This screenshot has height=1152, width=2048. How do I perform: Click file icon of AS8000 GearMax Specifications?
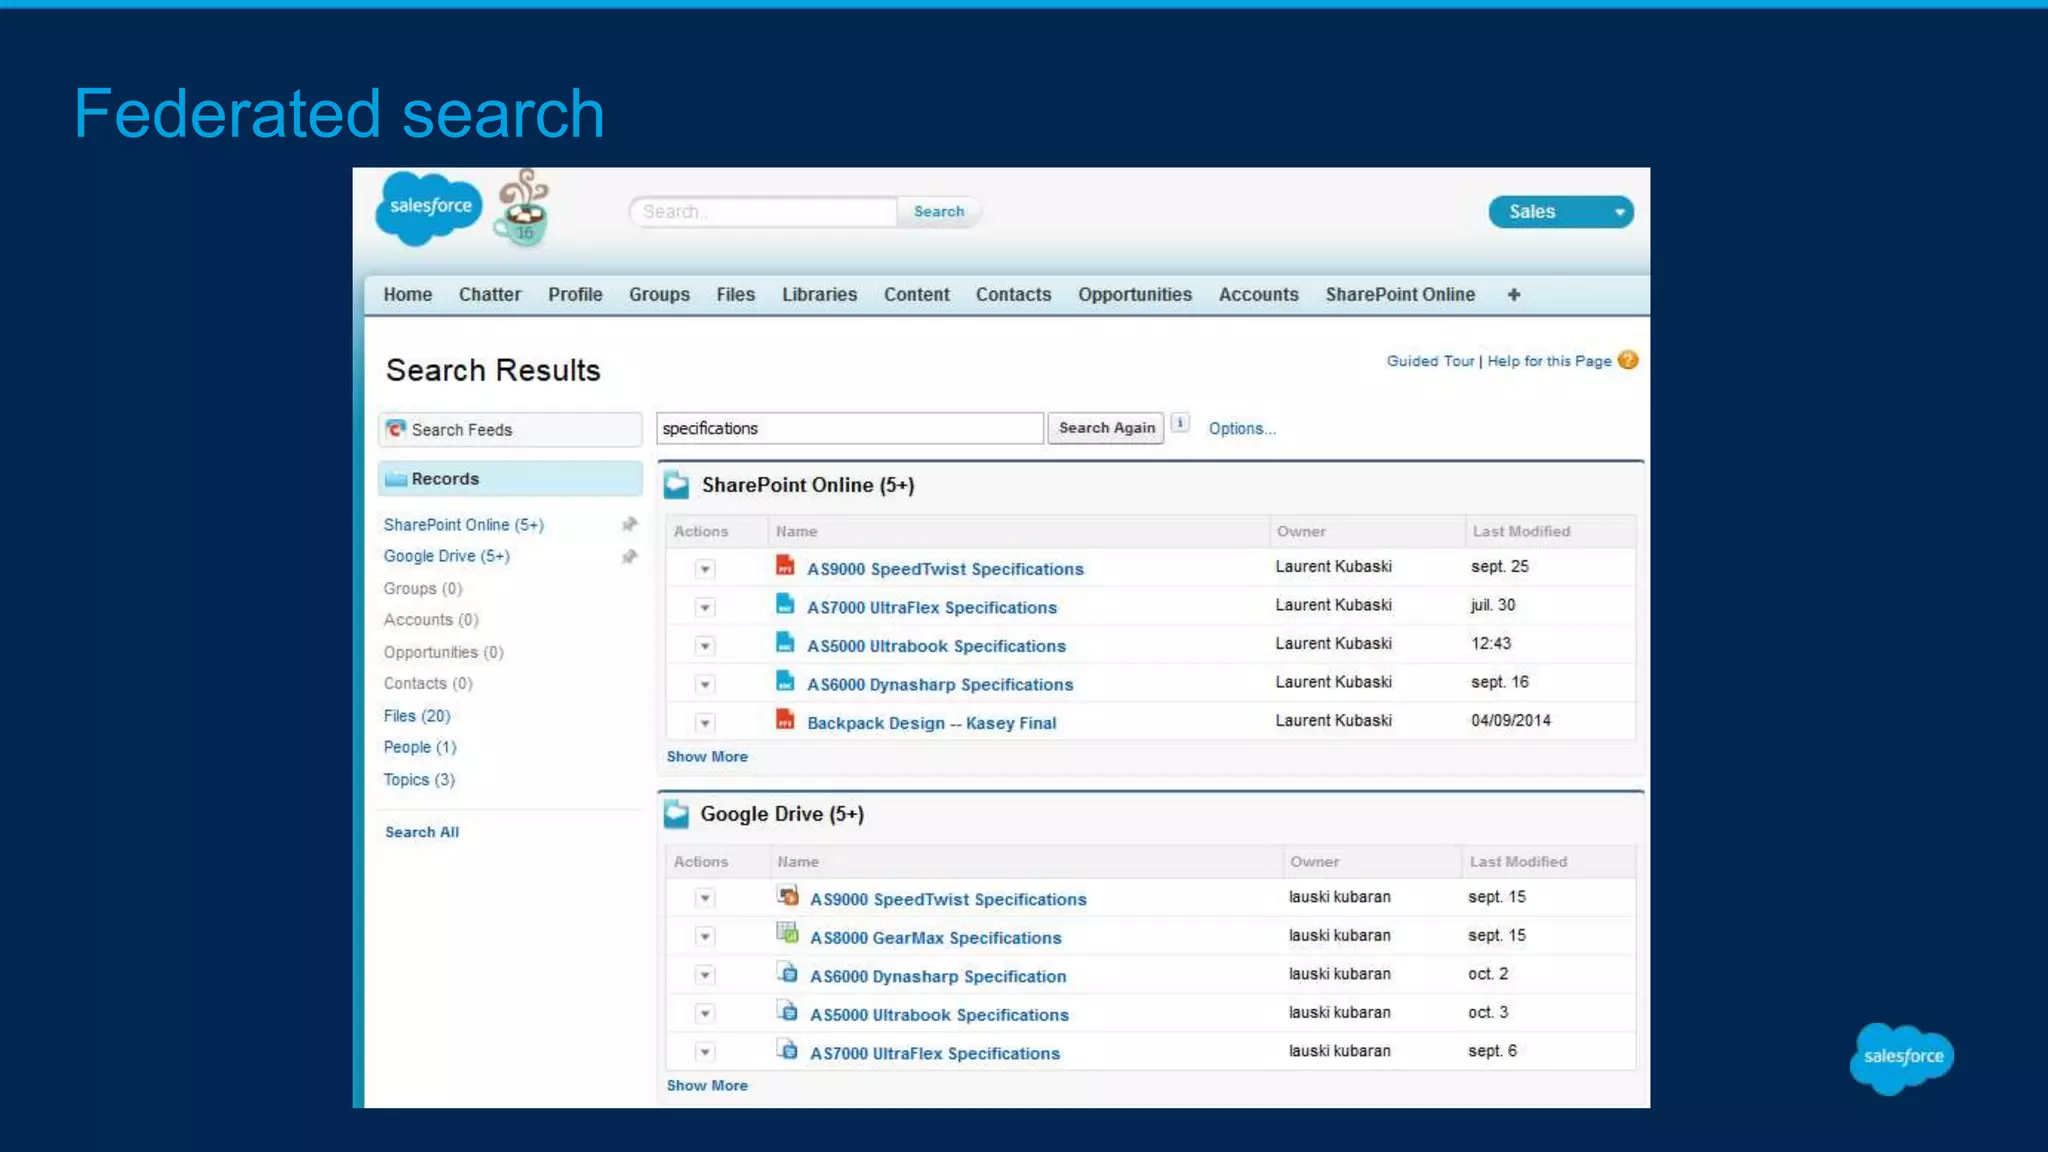tap(788, 934)
